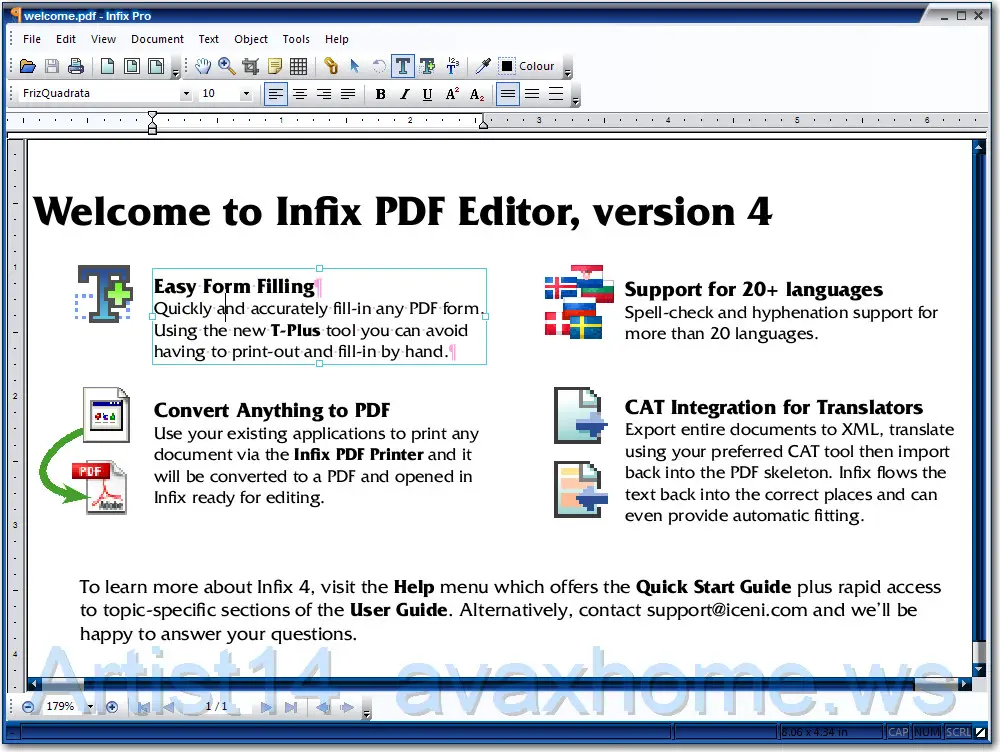The height and width of the screenshot is (752, 1000).
Task: Toggle center text alignment
Action: pyautogui.click(x=300, y=94)
